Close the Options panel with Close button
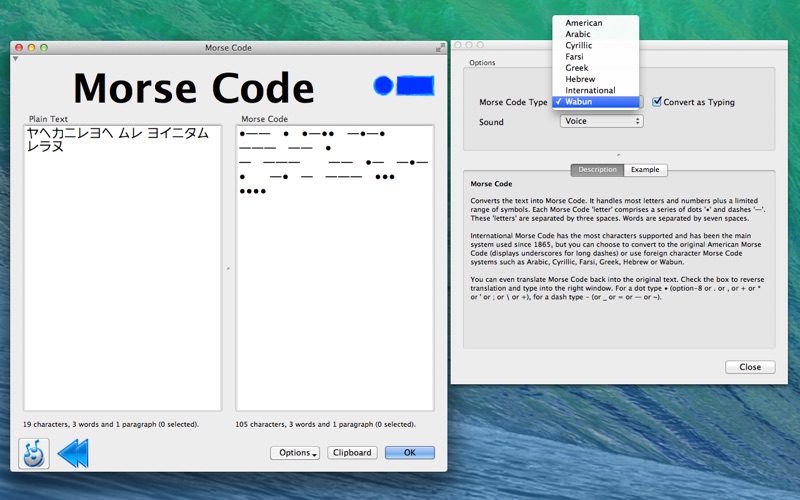800x500 pixels. tap(750, 367)
